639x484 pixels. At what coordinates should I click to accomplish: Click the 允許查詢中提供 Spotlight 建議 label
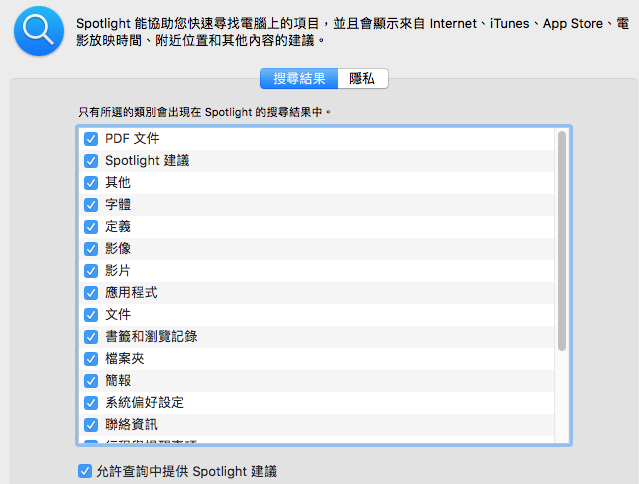[x=187, y=471]
